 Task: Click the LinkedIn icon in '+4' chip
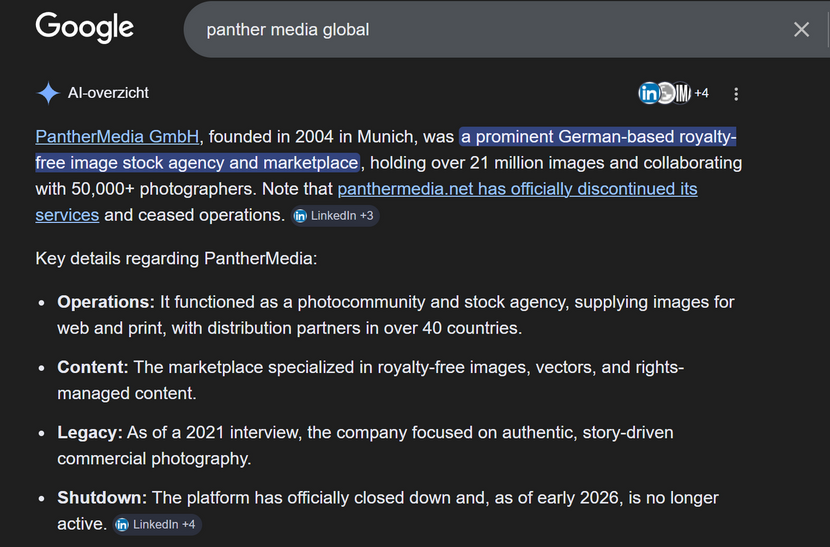tap(123, 524)
